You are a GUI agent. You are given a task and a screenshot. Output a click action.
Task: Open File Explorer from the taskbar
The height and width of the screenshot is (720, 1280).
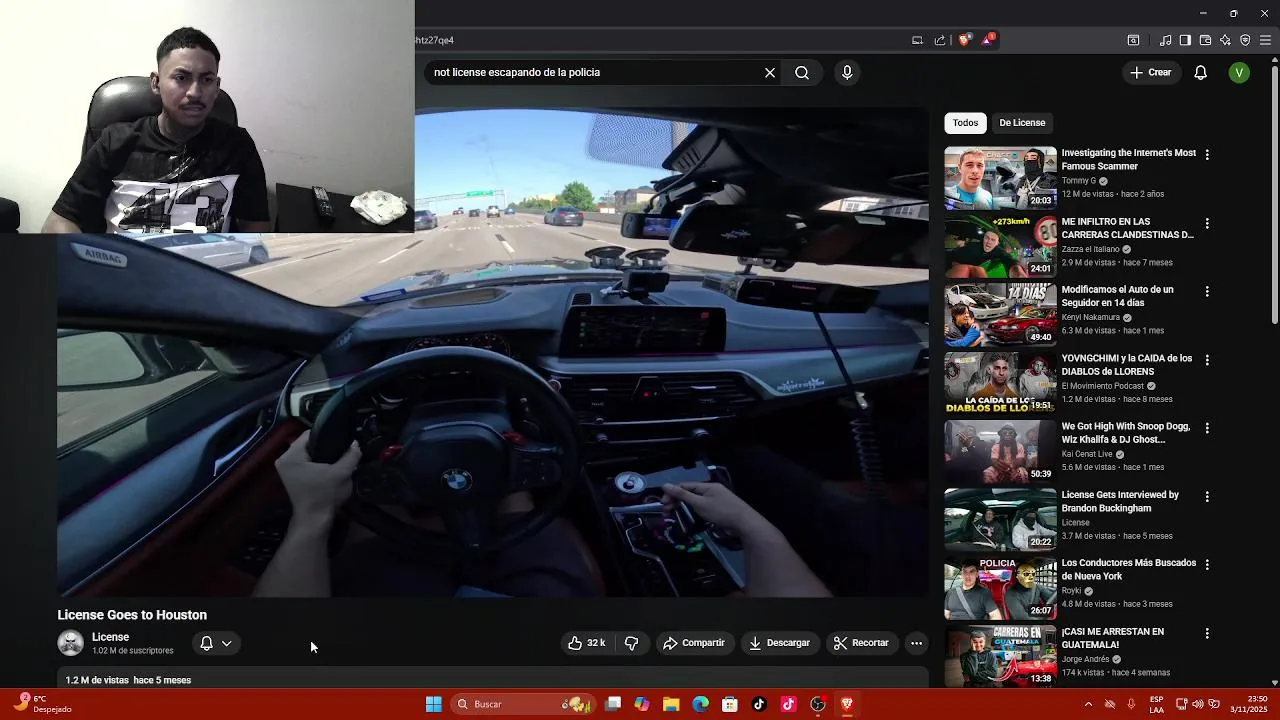671,704
